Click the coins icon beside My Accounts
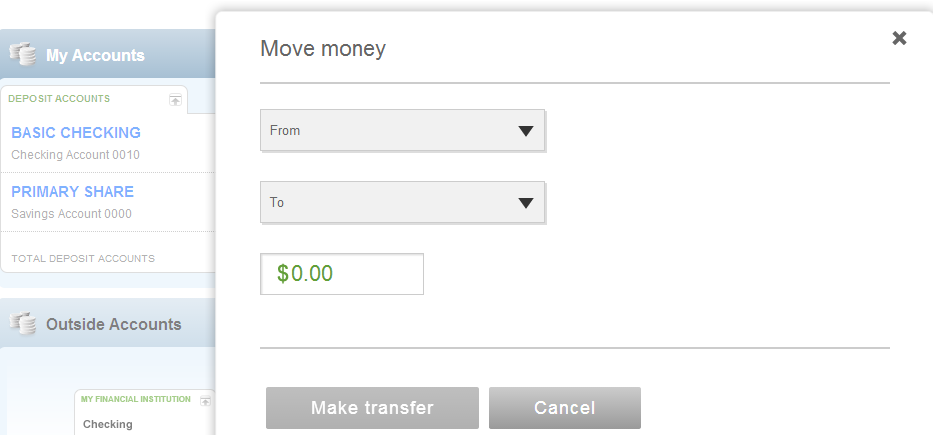Screen dimensions: 933x435 point(23,55)
